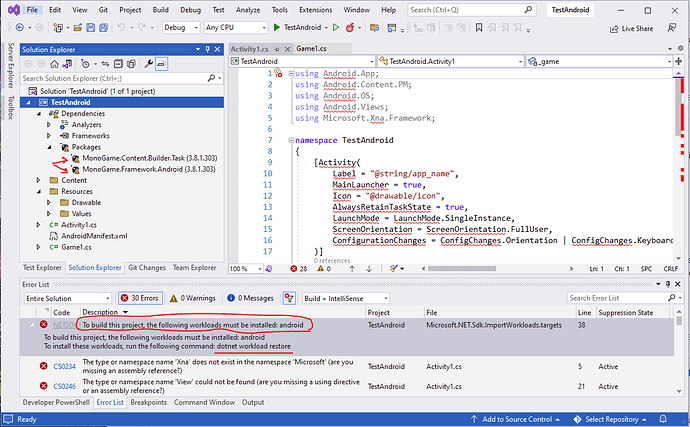Click the feedback icon near Live Share
This screenshot has height=427, width=690.
pyautogui.click(x=672, y=28)
